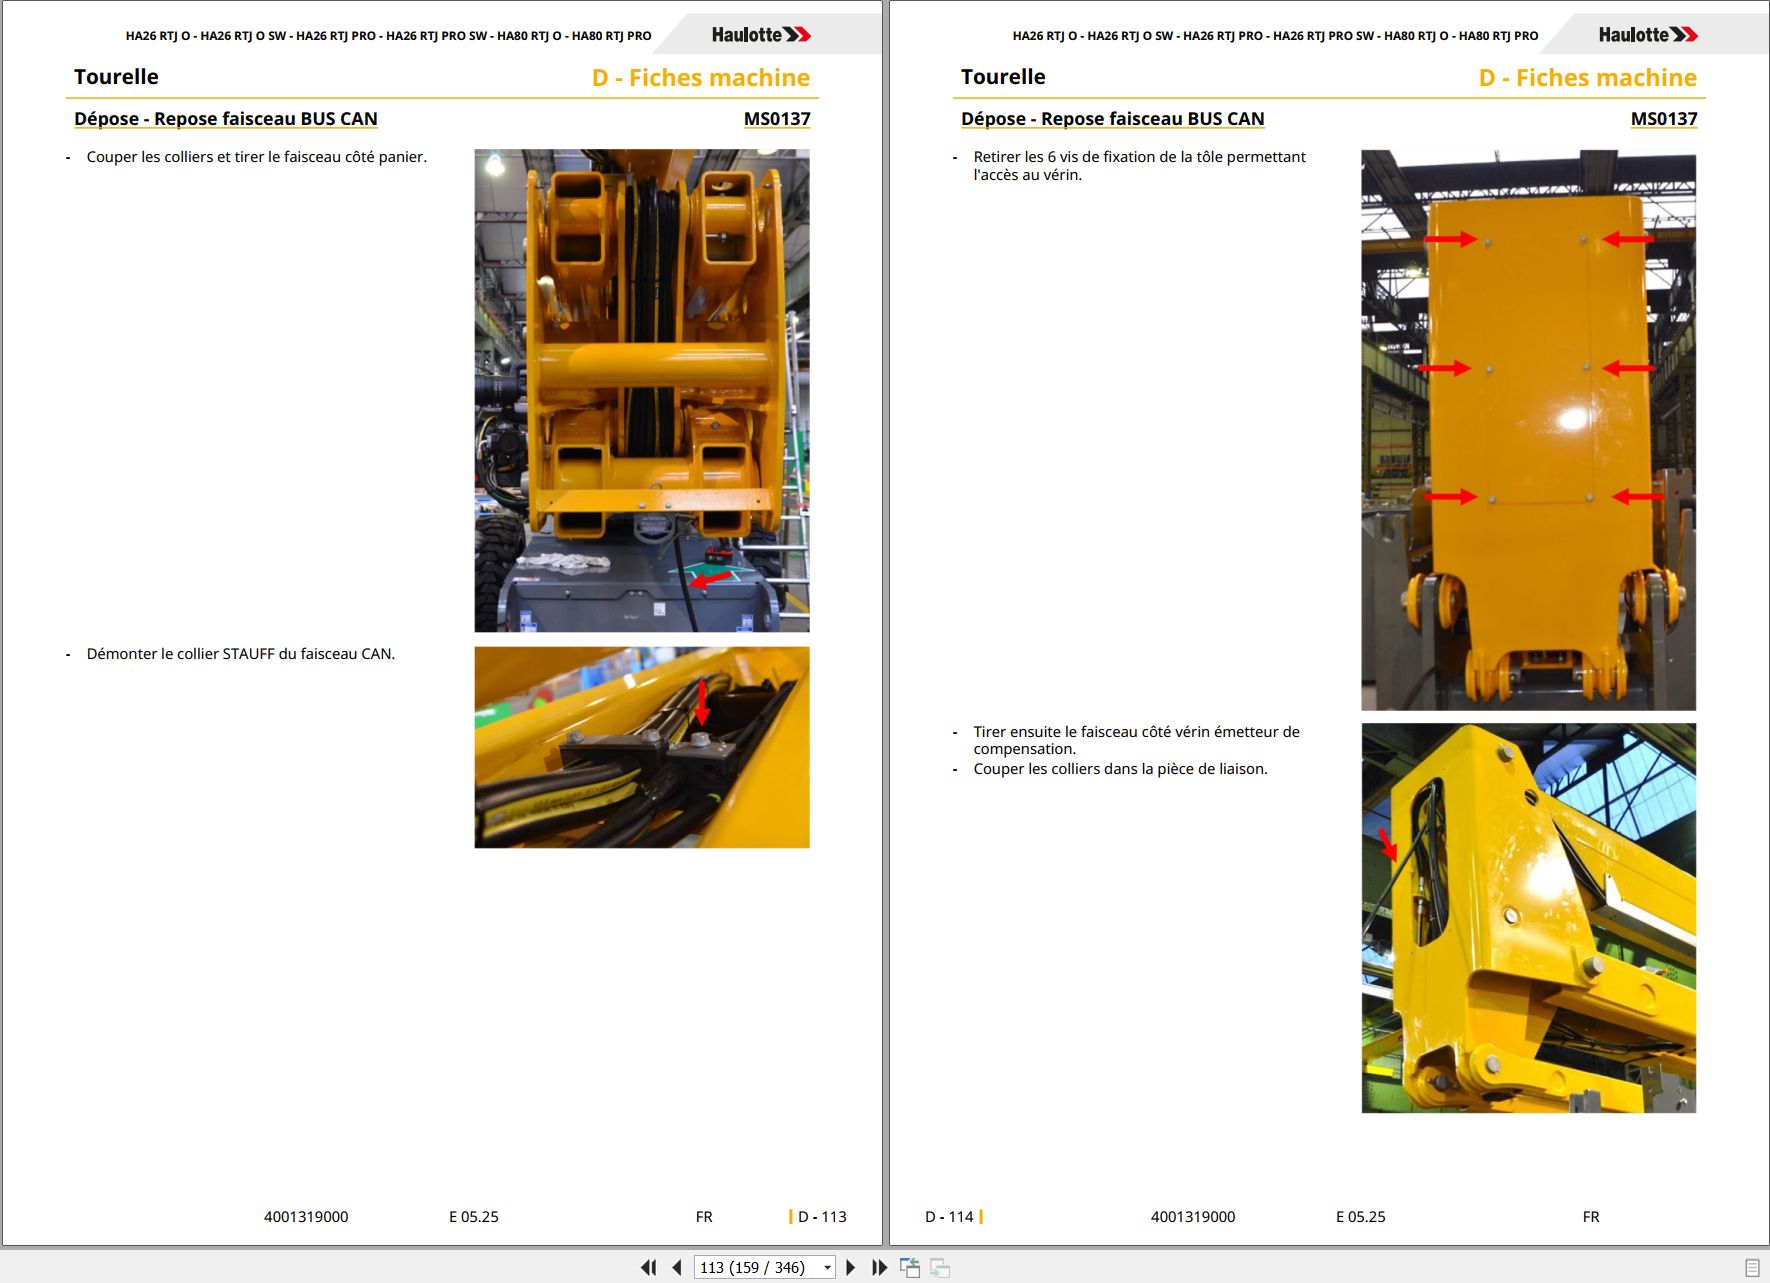Go to the previous page
The width and height of the screenshot is (1770, 1283).
click(x=677, y=1267)
